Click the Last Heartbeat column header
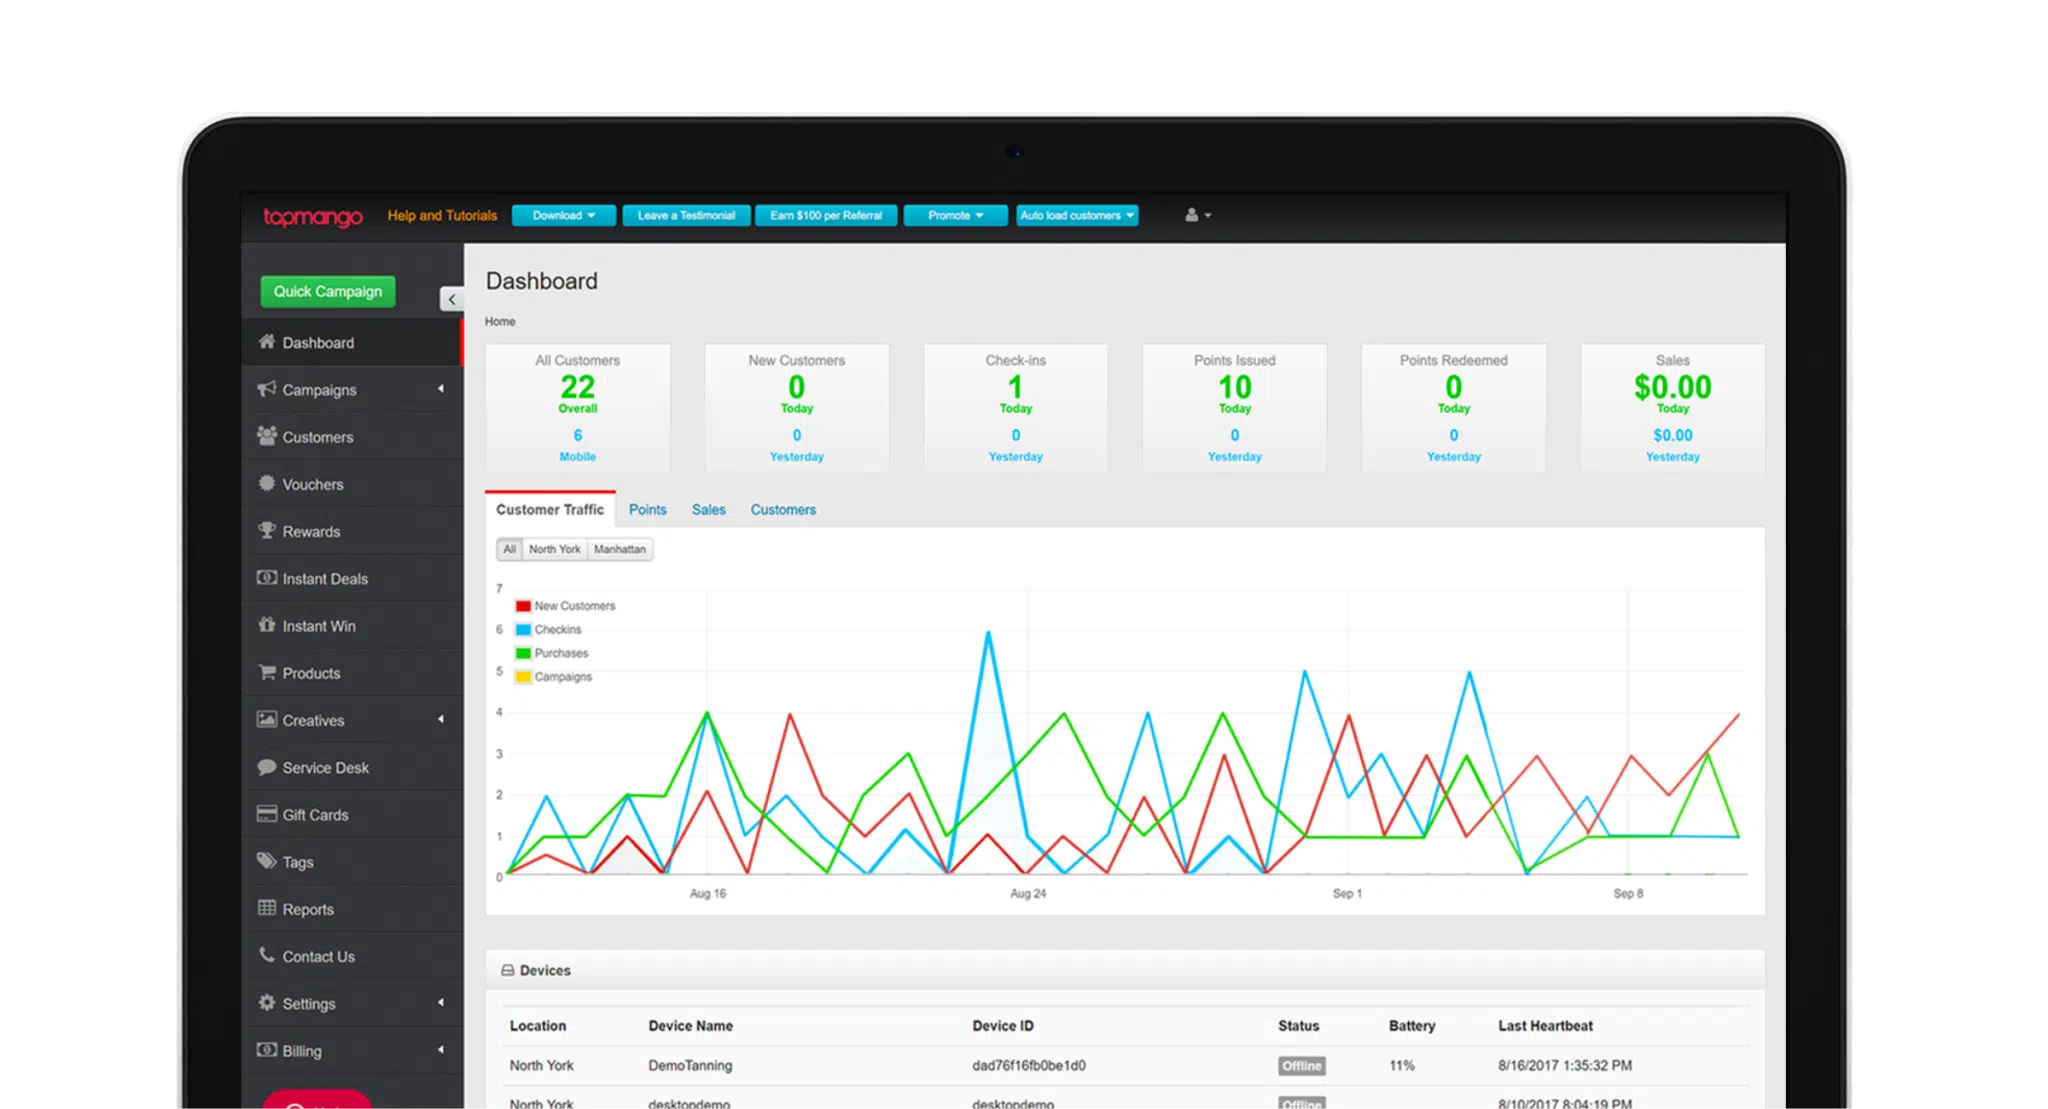 (1545, 1025)
